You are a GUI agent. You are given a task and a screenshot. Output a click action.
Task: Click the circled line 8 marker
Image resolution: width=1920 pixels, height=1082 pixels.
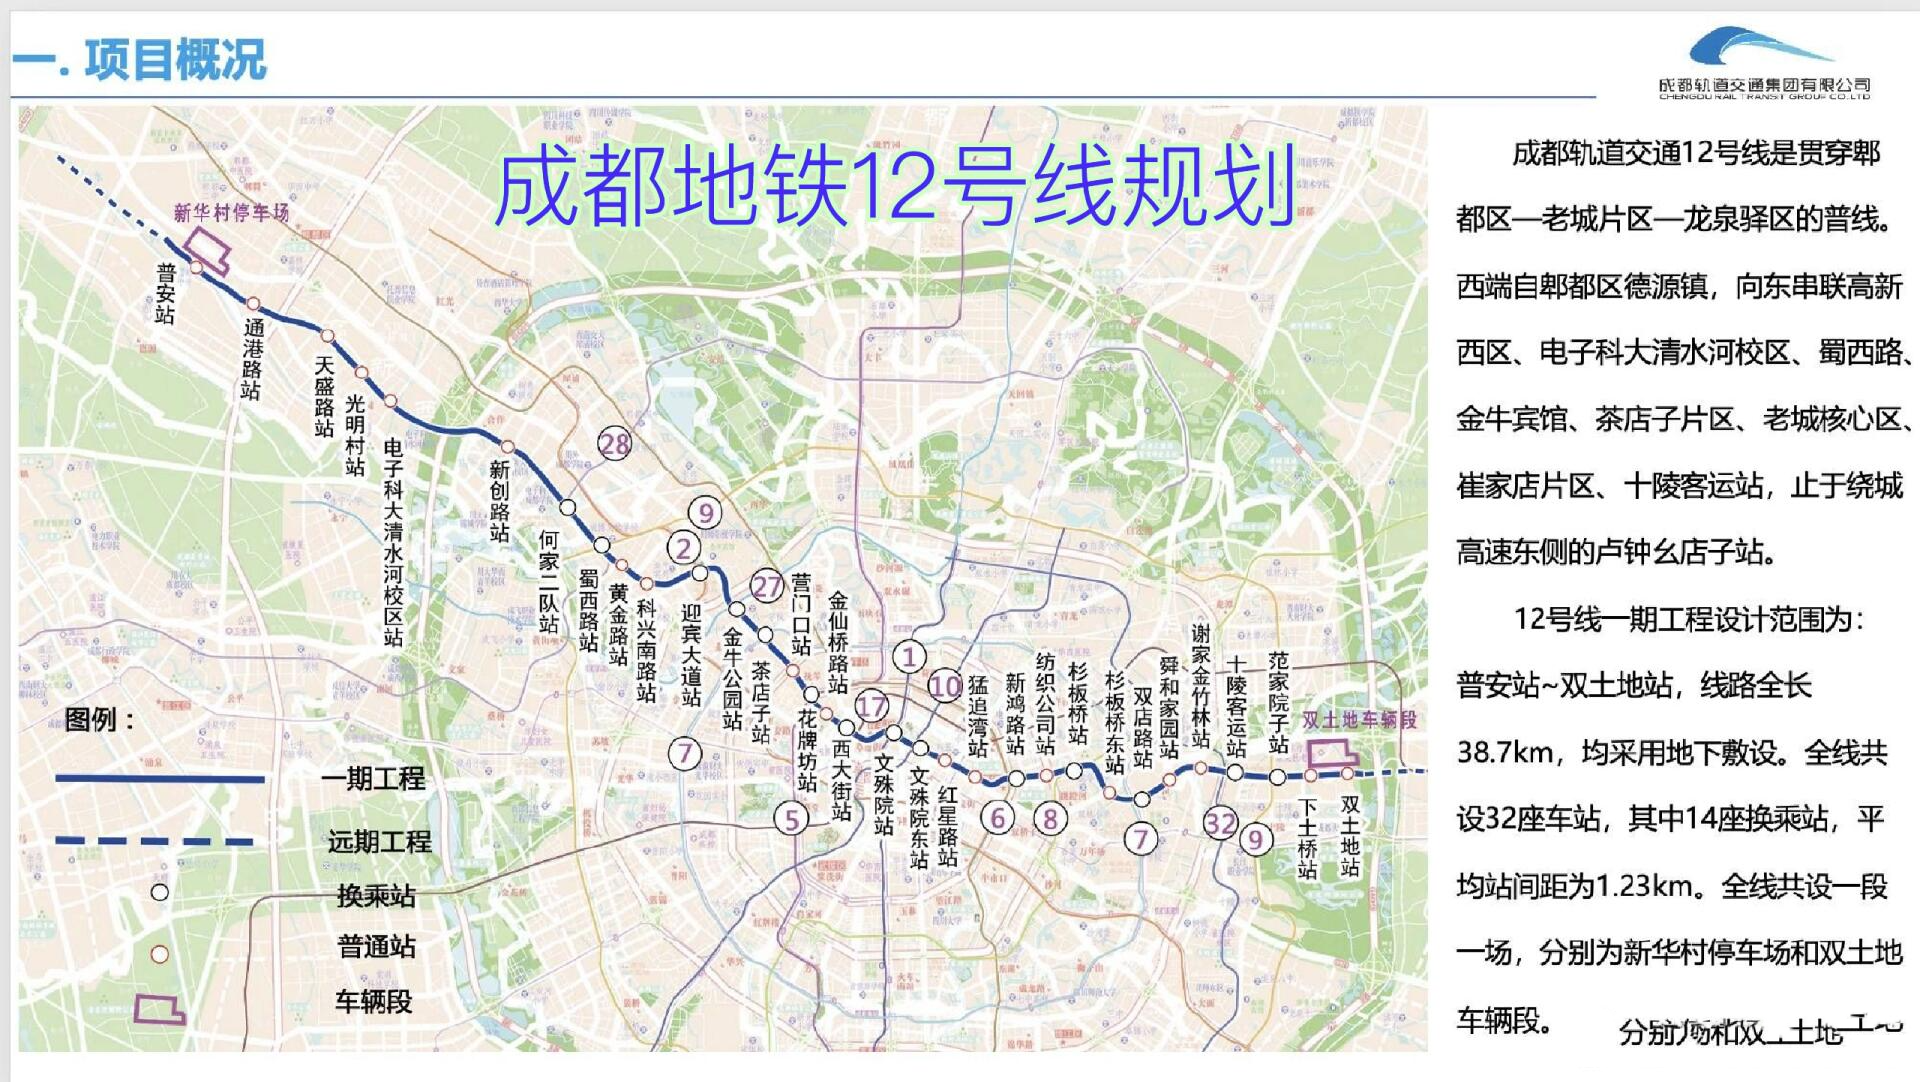1050,819
